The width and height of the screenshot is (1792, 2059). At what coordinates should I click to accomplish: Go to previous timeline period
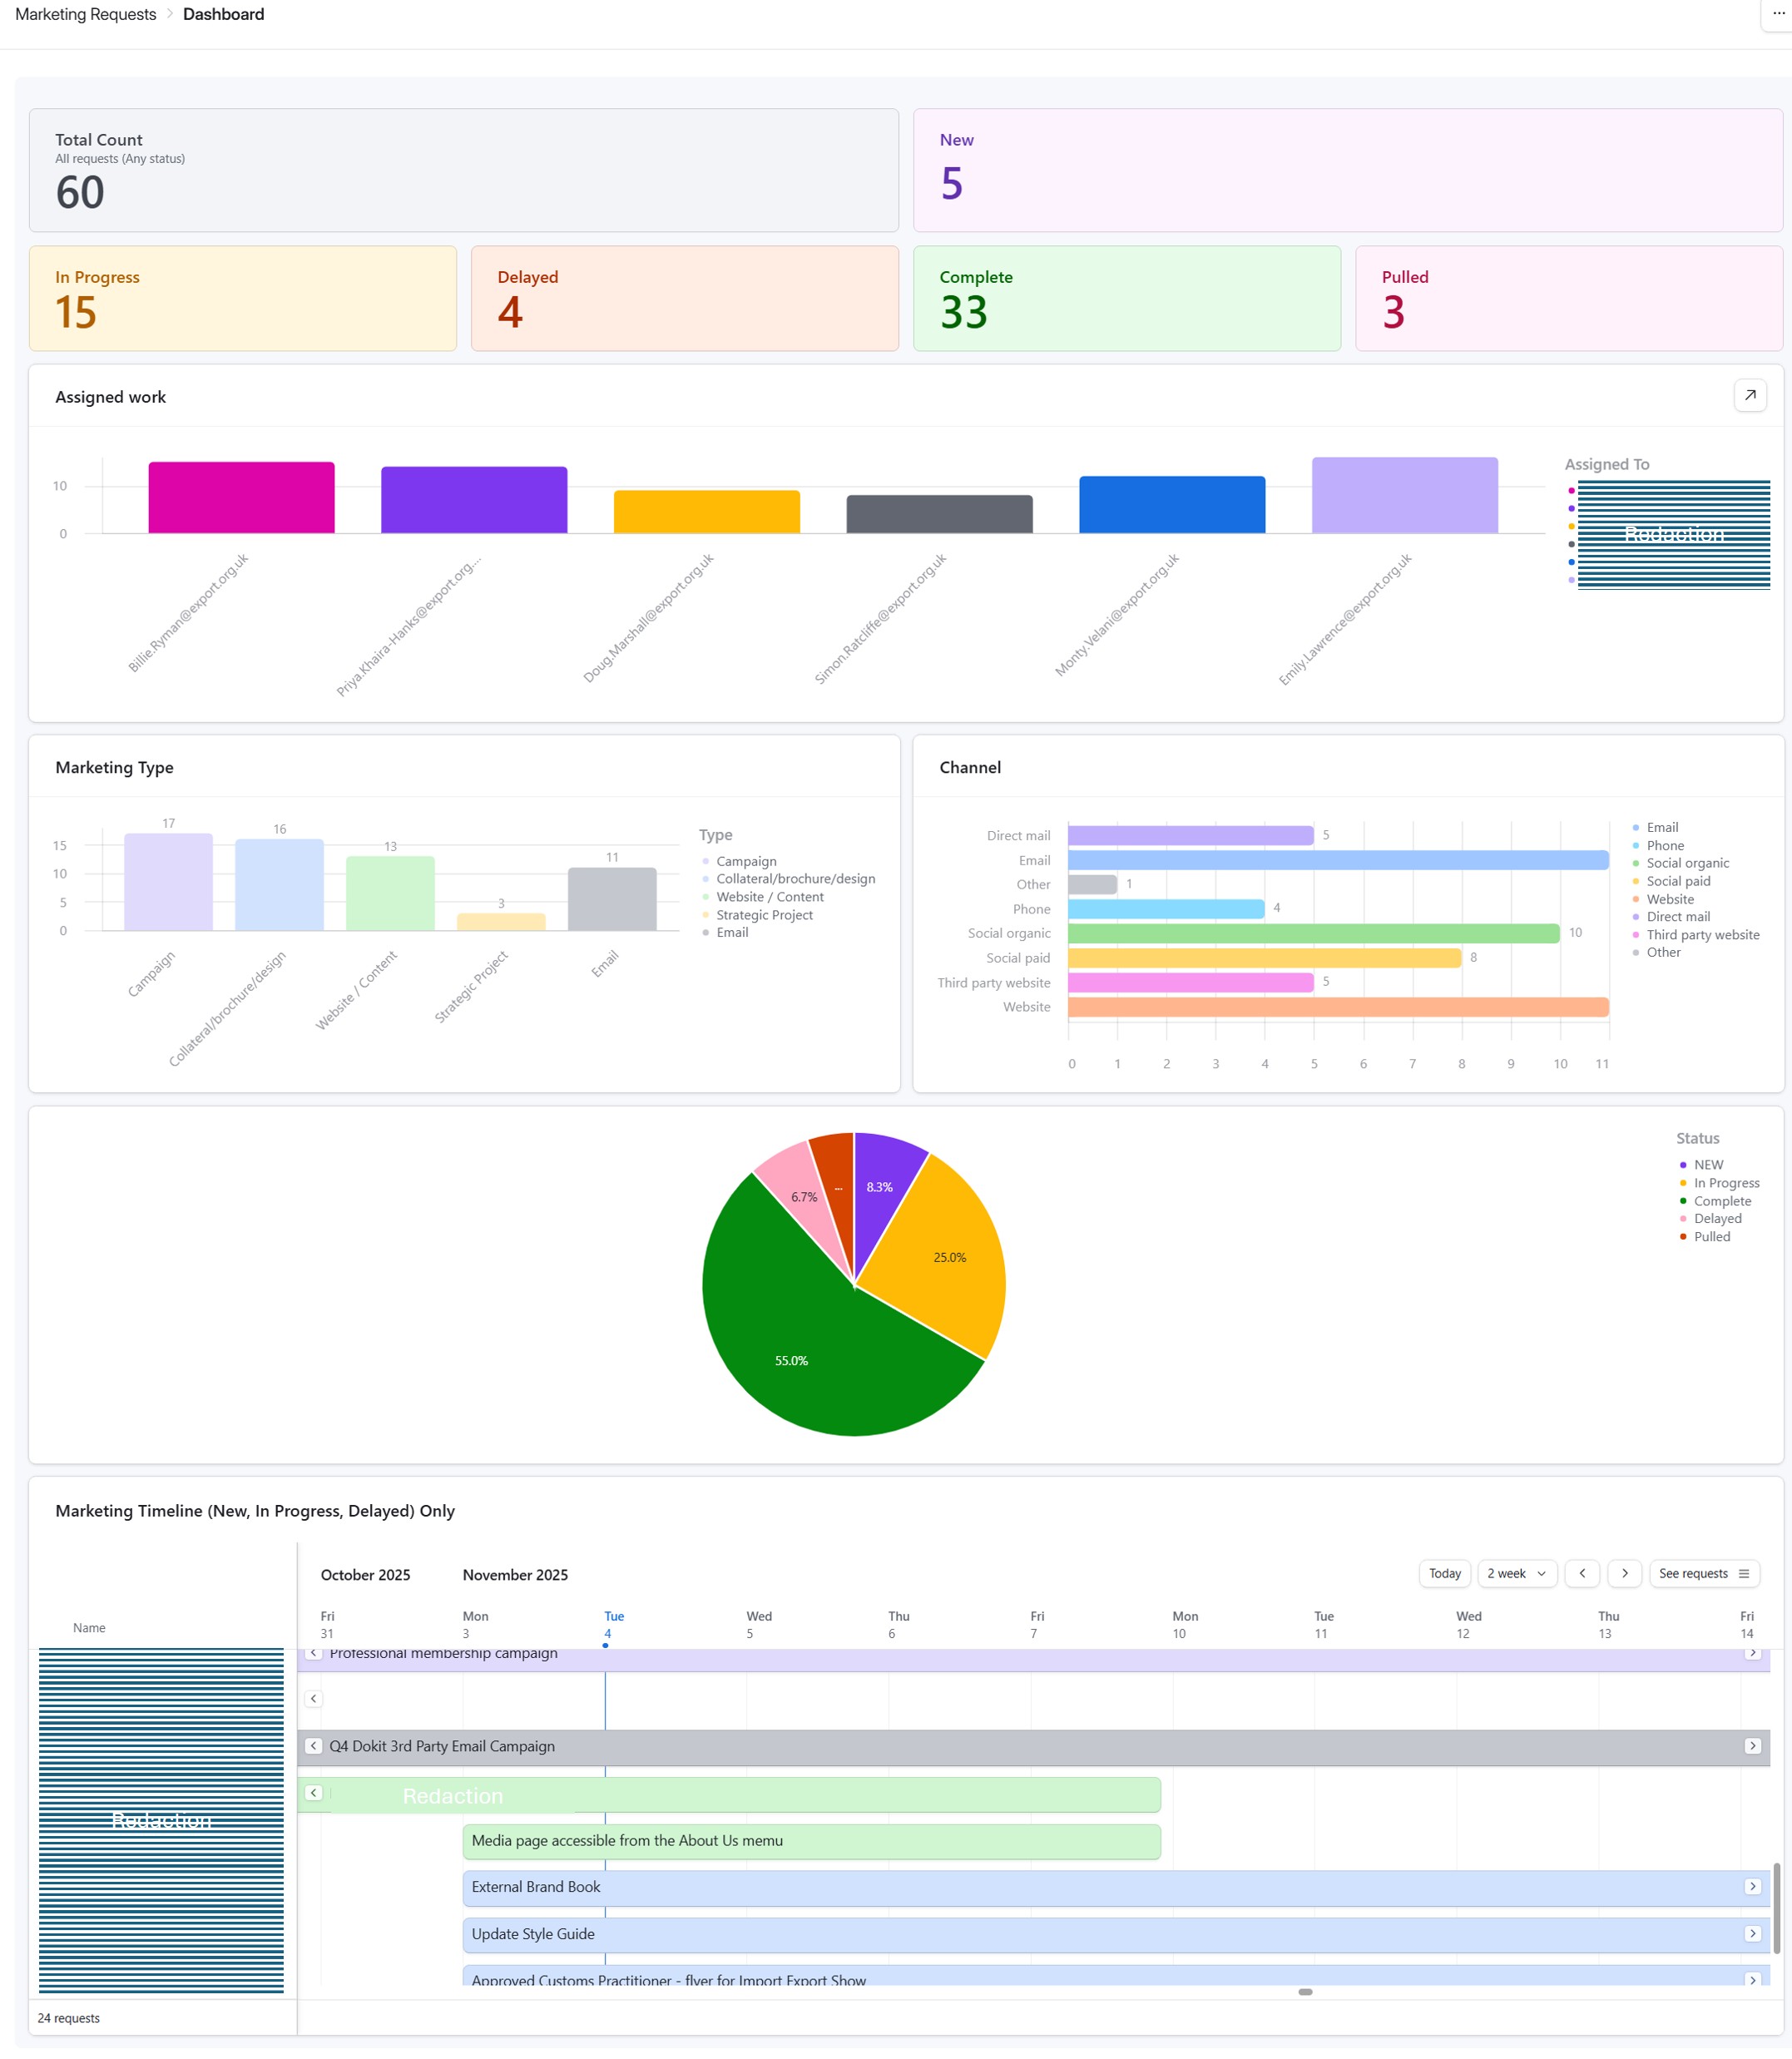pos(1581,1573)
